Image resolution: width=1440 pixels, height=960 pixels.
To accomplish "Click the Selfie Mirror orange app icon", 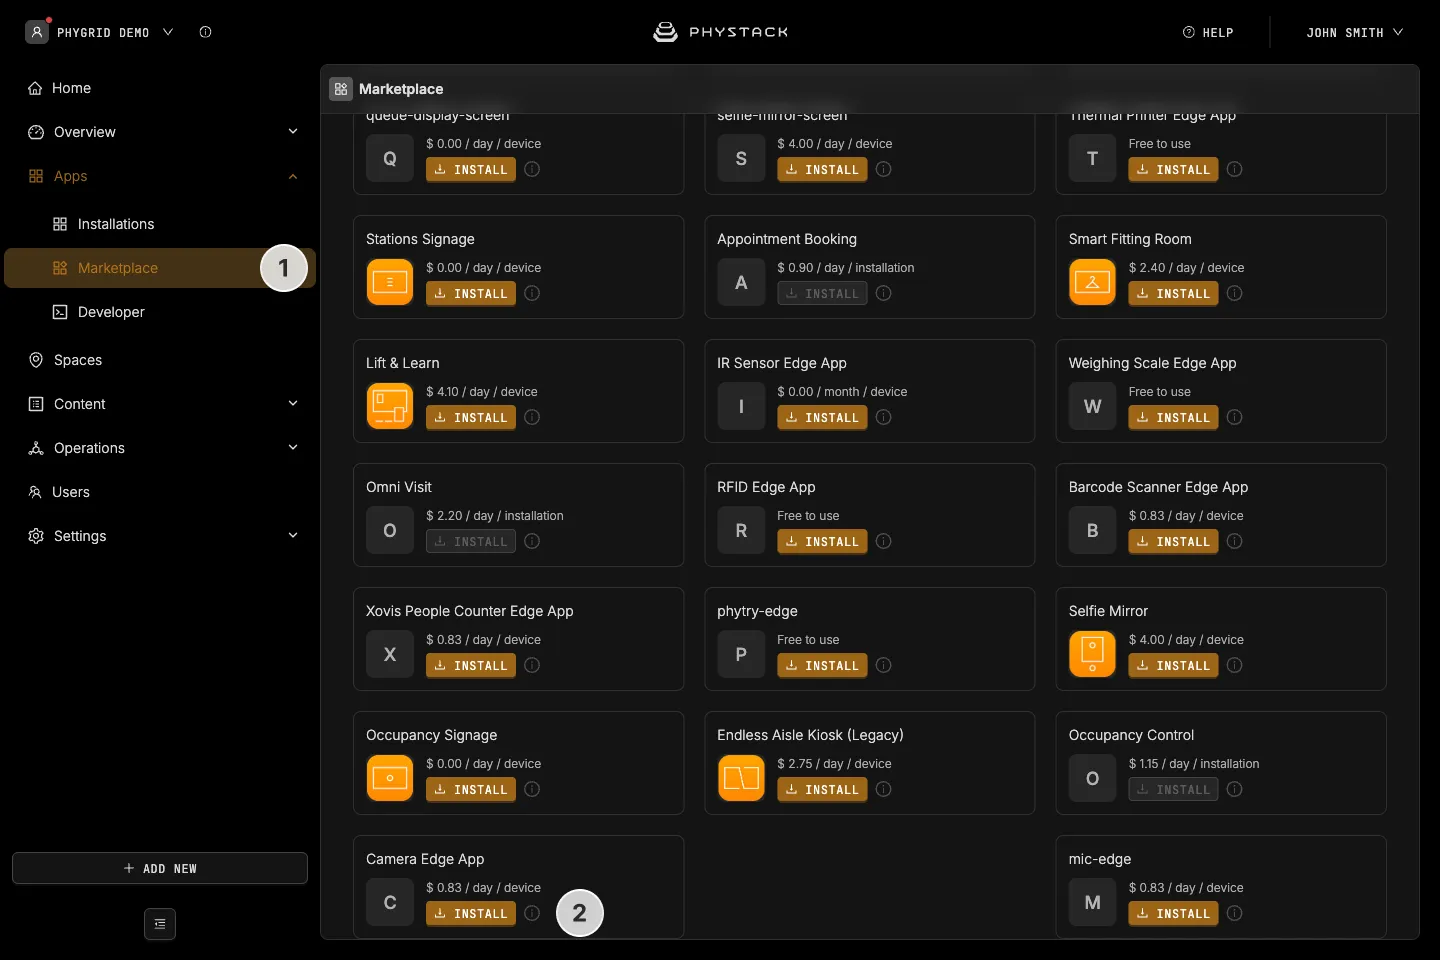I will click(x=1092, y=654).
